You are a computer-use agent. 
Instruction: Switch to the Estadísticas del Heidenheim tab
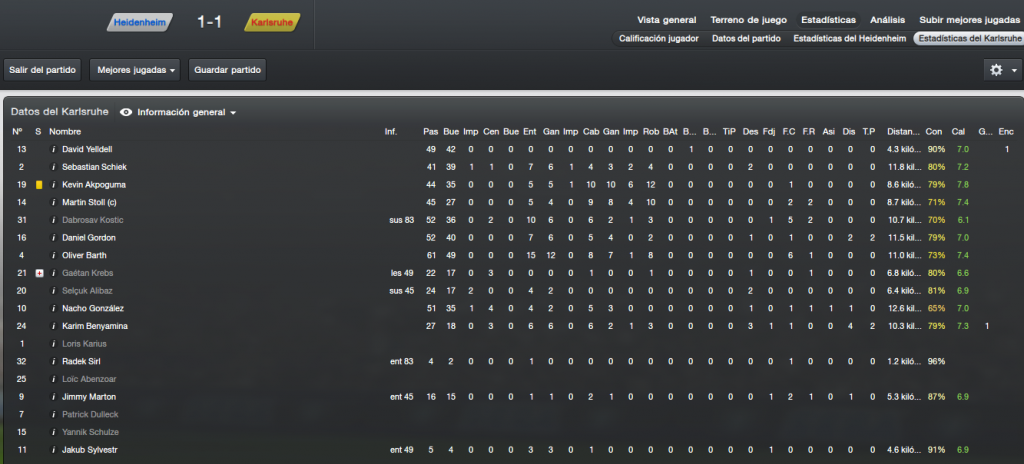[x=849, y=39]
